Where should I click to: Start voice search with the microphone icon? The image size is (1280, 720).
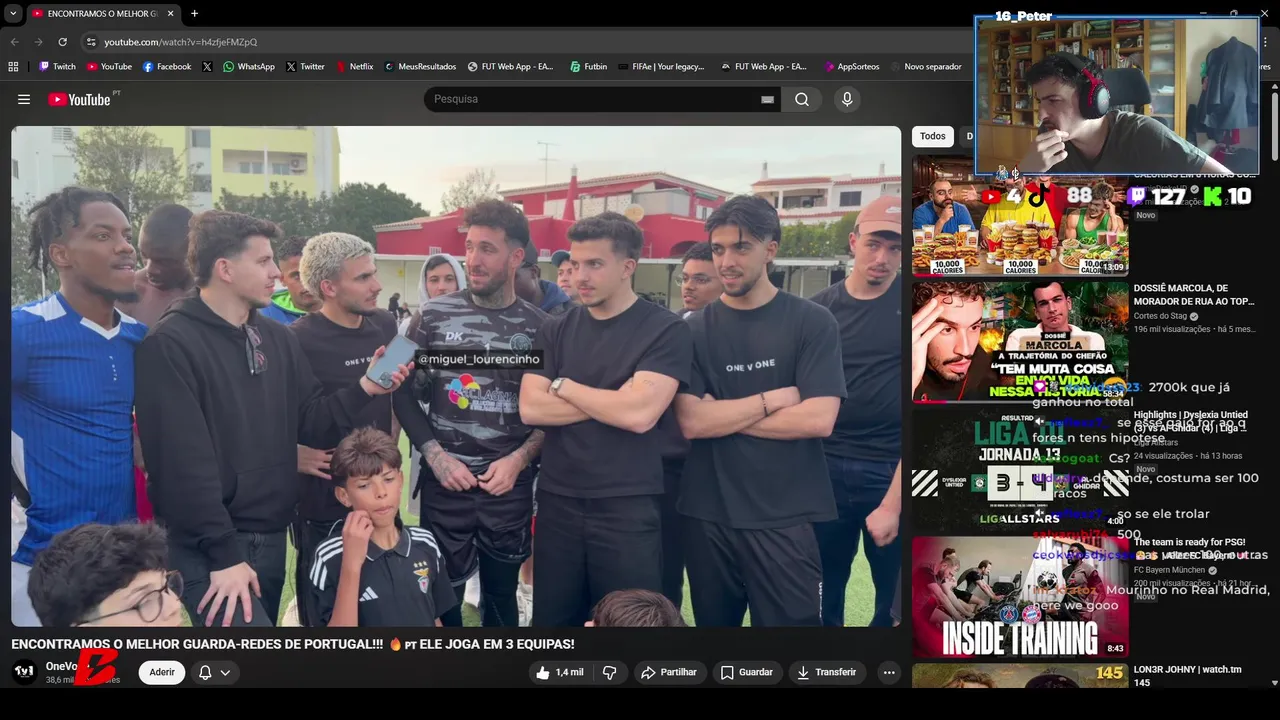pyautogui.click(x=847, y=99)
